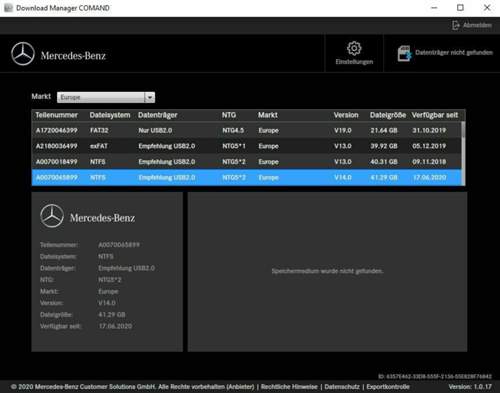Click the 39.92 GB size cell
This screenshot has height=393, width=500.
384,146
